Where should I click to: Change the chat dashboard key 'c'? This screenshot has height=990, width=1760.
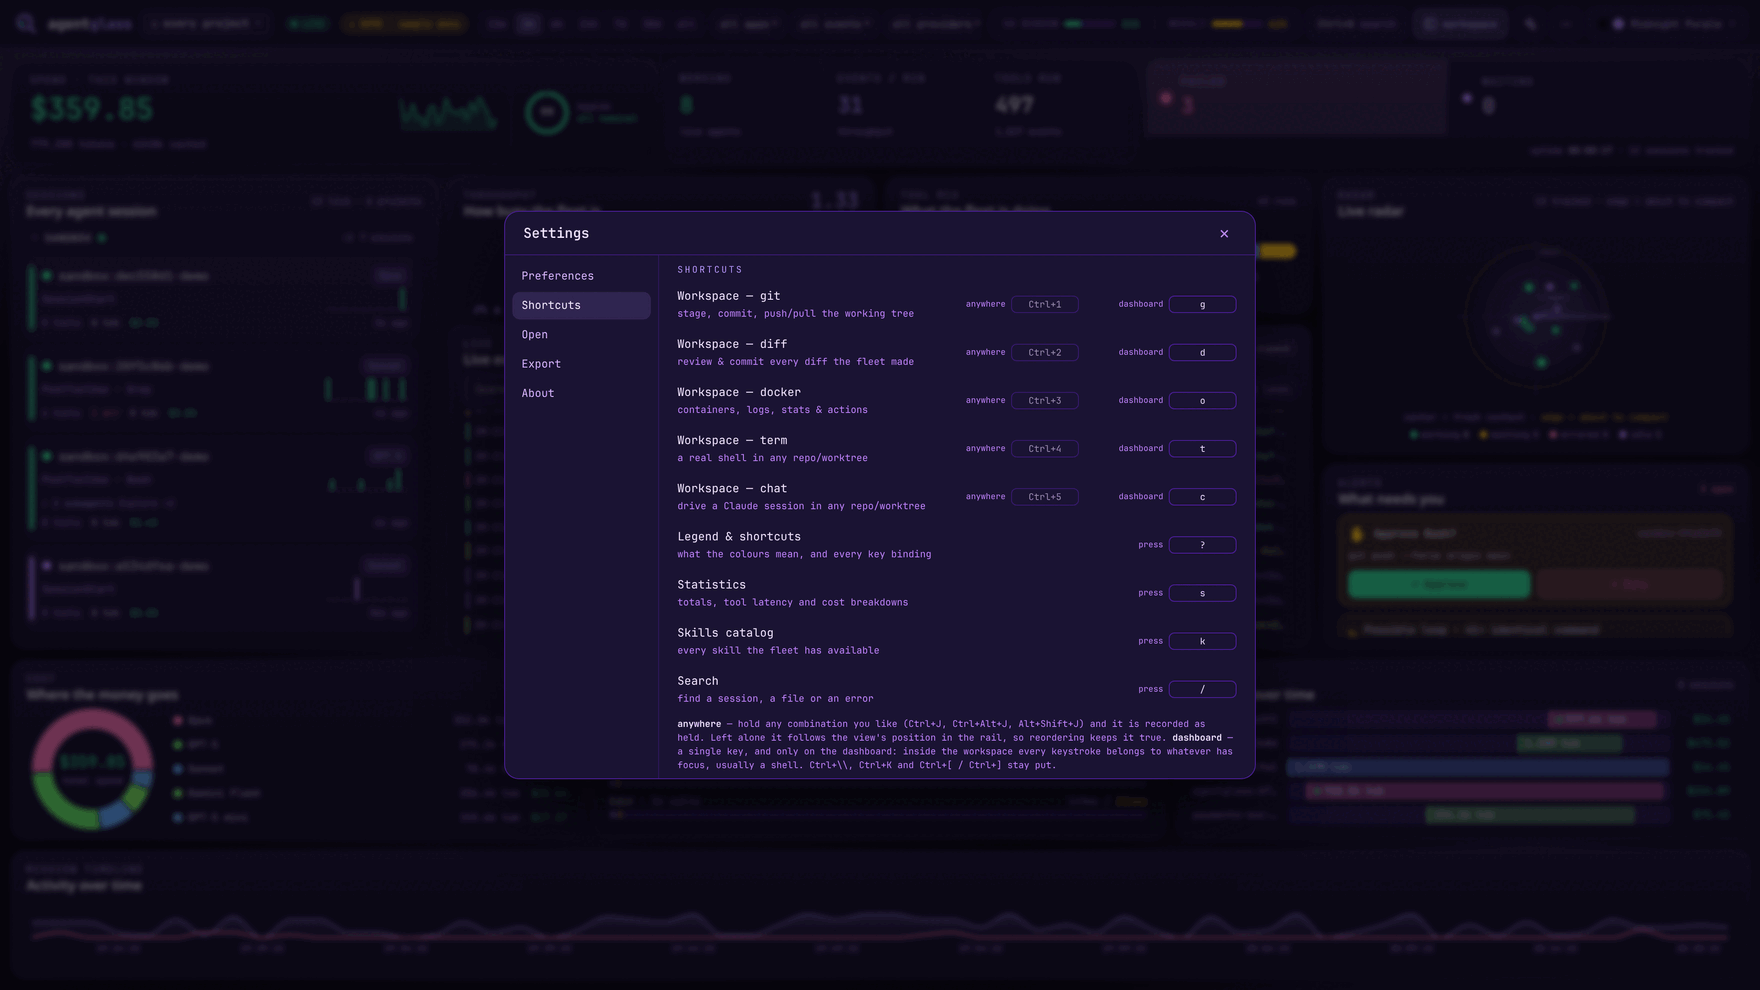point(1202,496)
